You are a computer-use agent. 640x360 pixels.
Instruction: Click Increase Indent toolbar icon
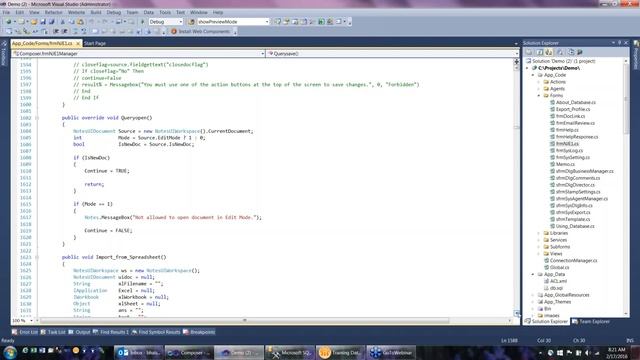(x=64, y=31)
